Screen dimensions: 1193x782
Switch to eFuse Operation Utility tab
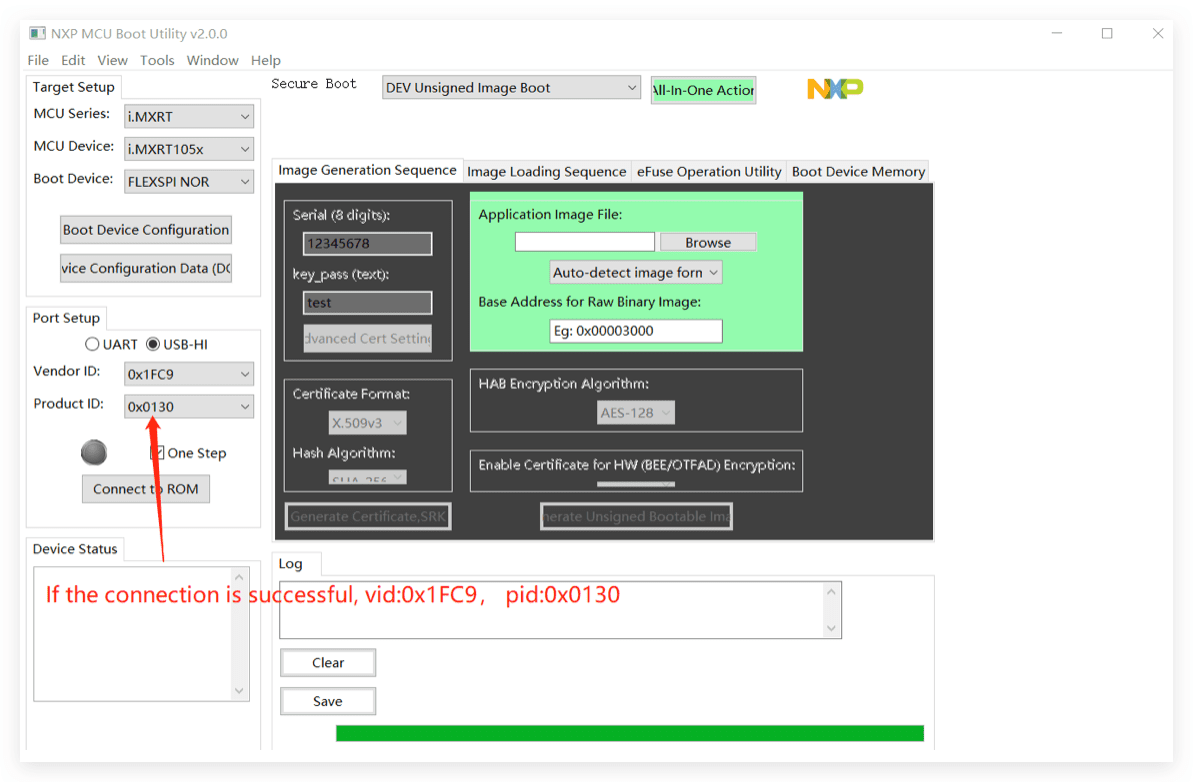coord(709,172)
